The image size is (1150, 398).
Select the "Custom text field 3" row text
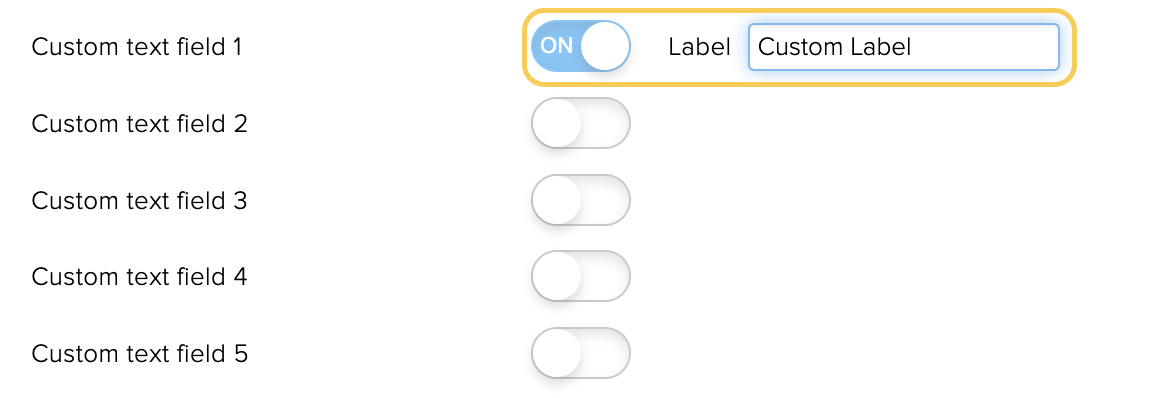click(139, 200)
